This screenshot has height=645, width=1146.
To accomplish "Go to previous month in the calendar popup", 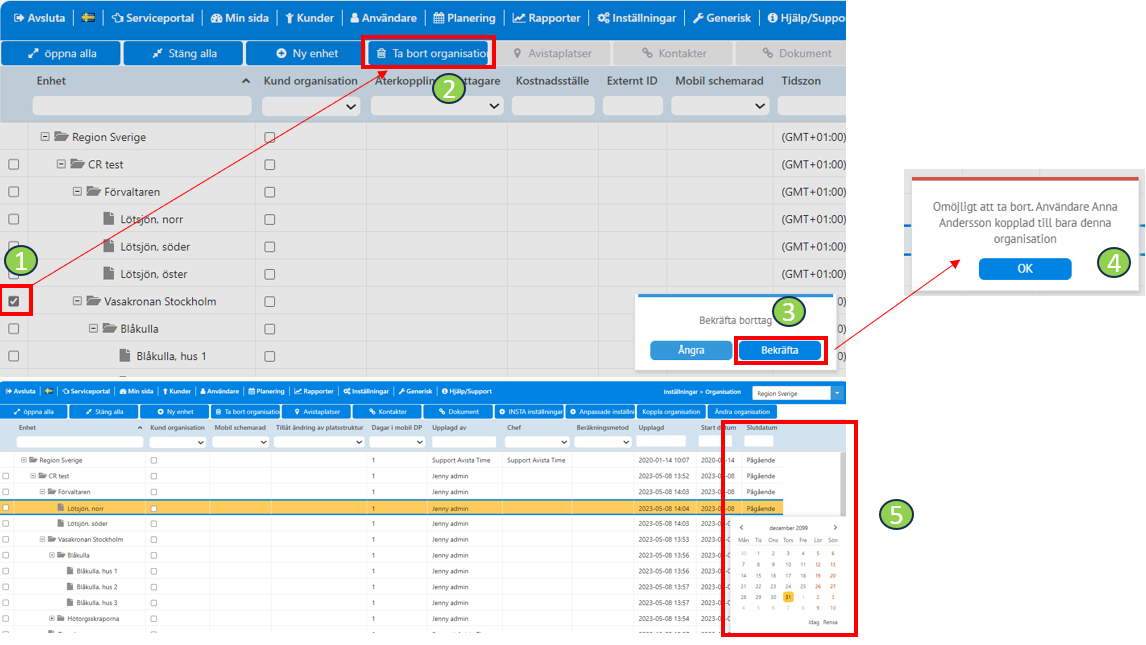I will click(742, 527).
